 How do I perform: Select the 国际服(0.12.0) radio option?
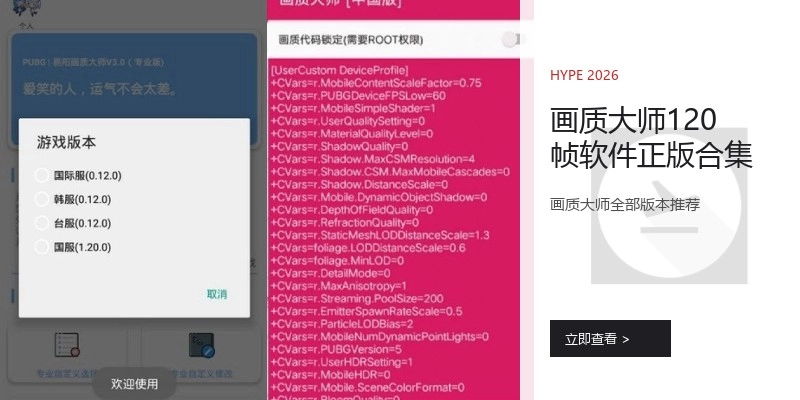tap(42, 176)
